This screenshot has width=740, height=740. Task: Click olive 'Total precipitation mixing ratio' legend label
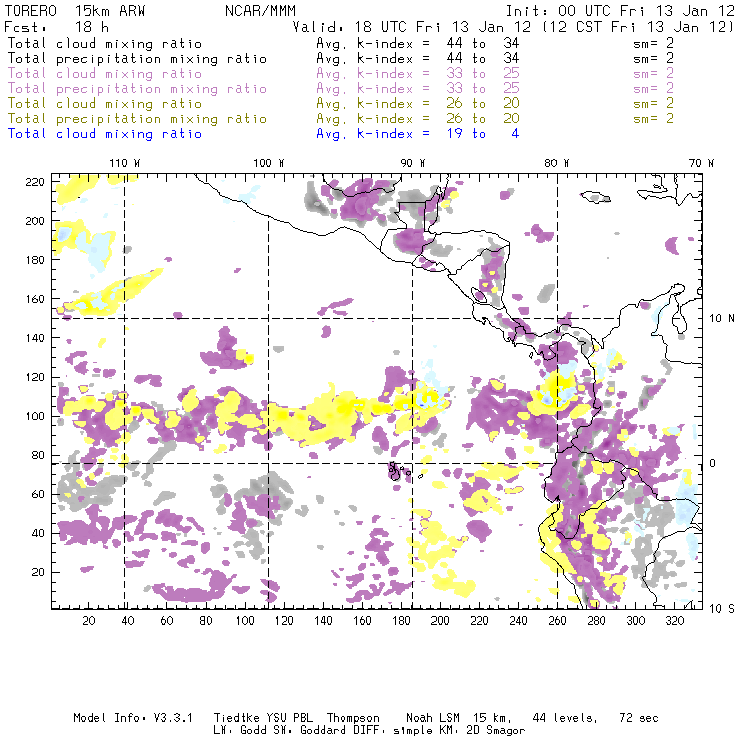(137, 118)
